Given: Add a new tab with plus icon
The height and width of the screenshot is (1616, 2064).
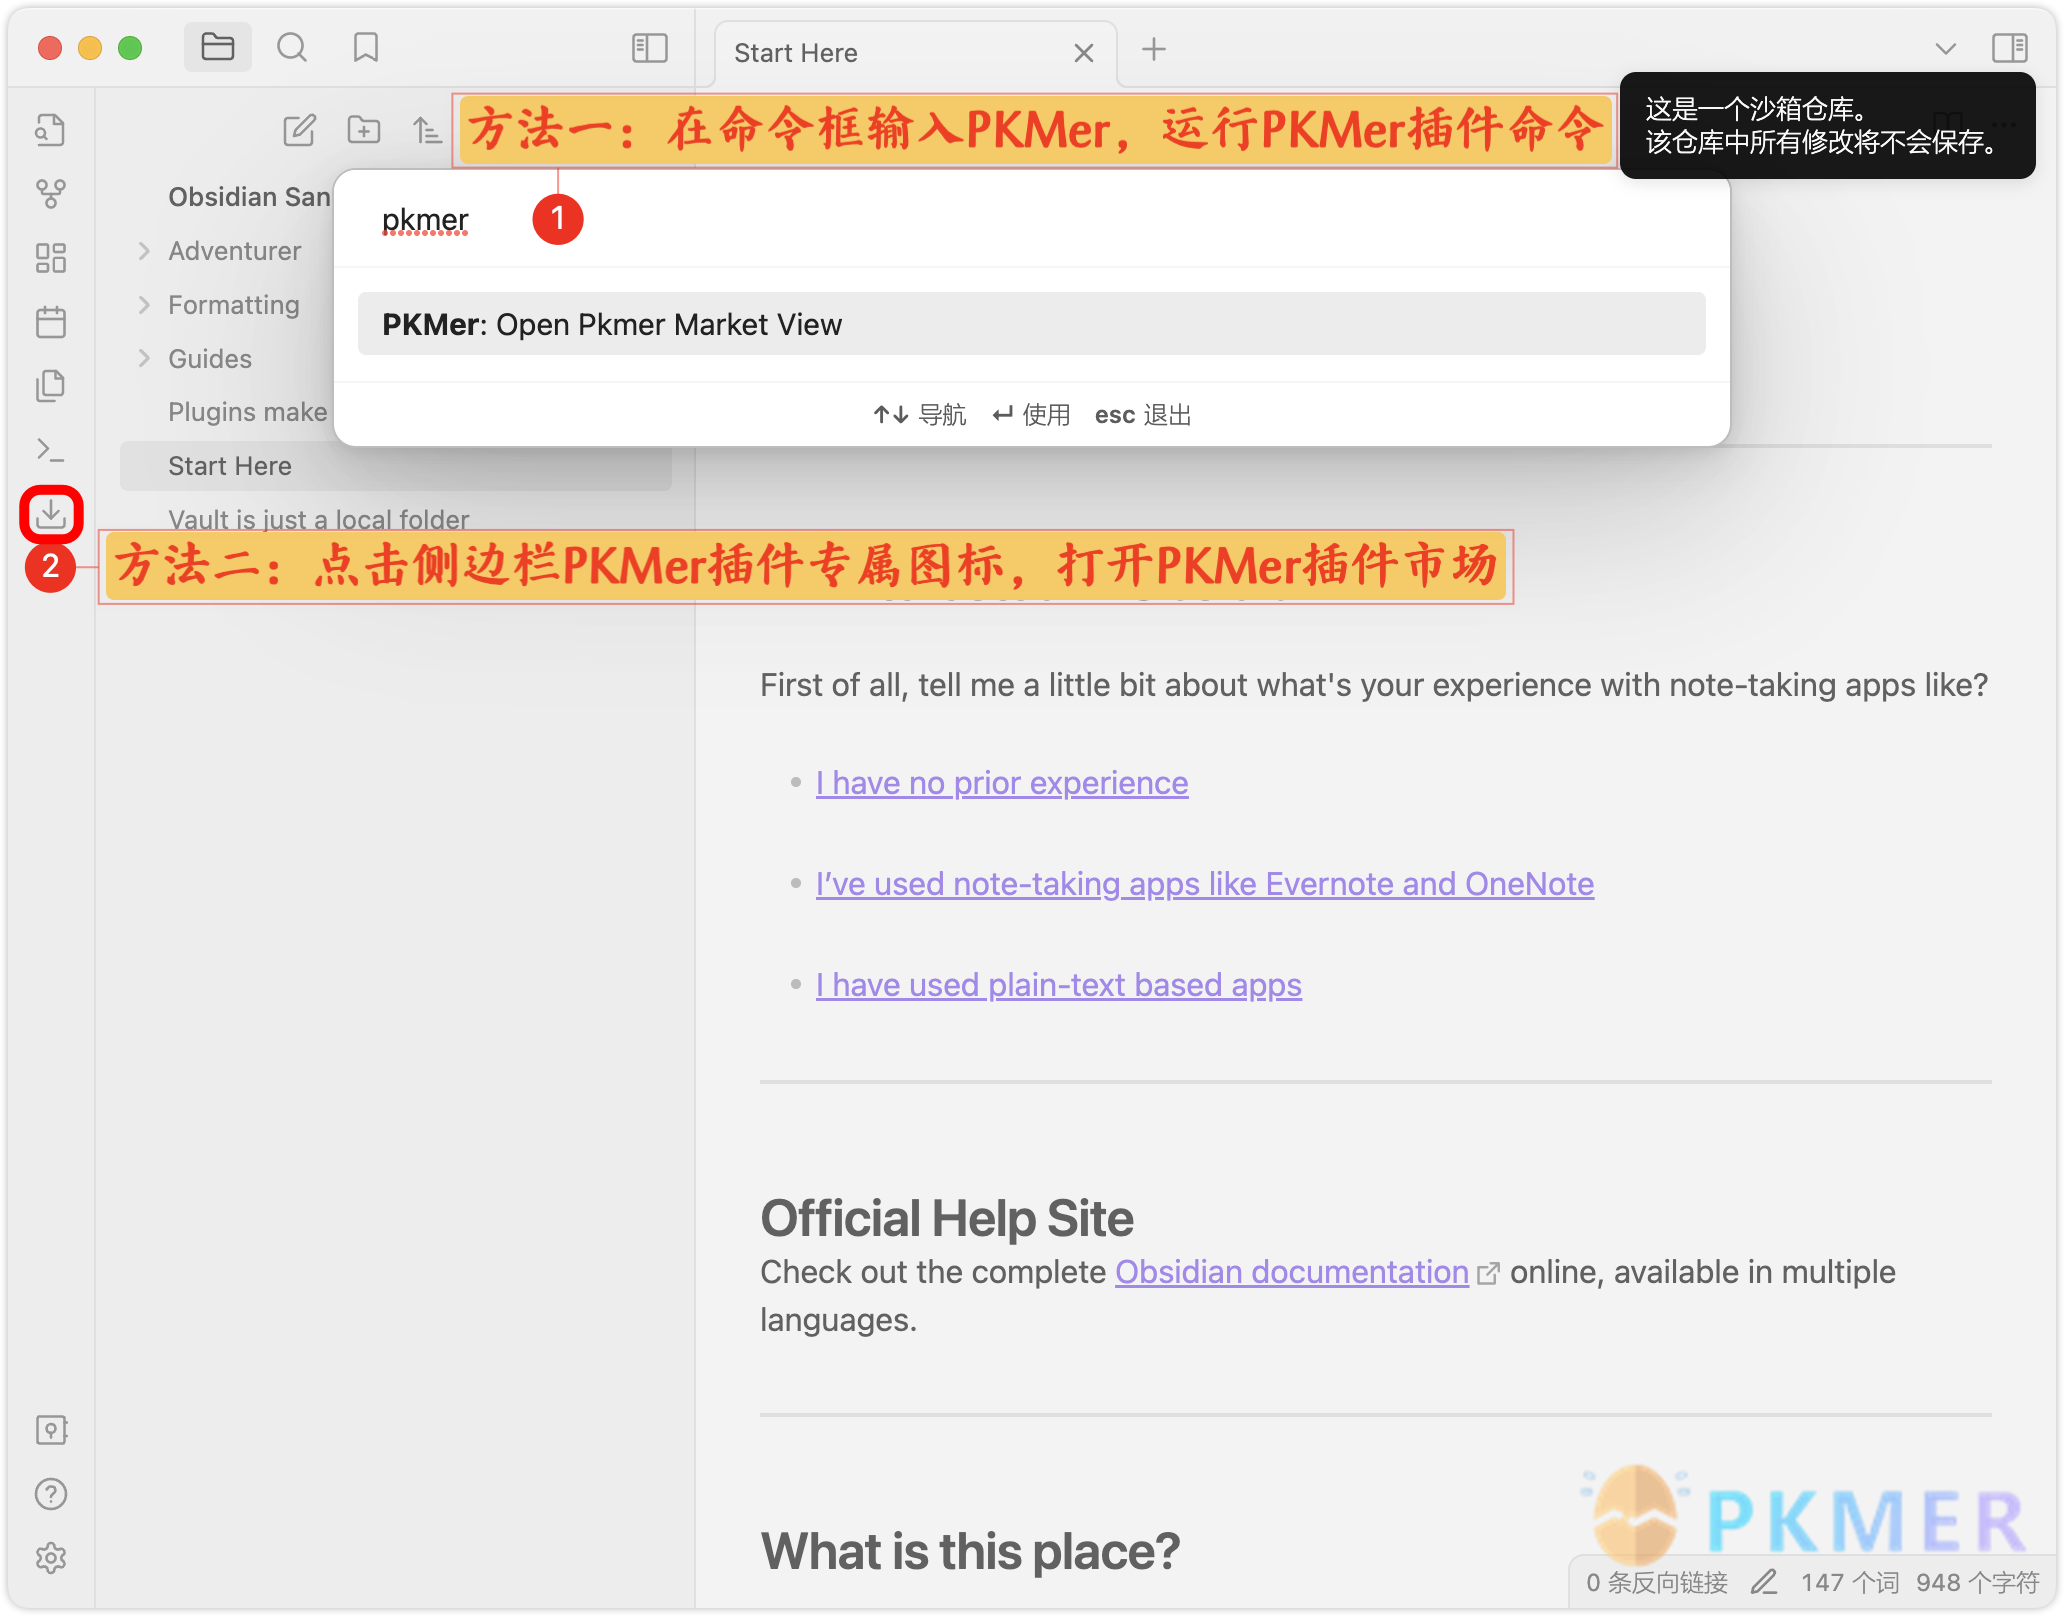Looking at the screenshot, I should [x=1154, y=48].
